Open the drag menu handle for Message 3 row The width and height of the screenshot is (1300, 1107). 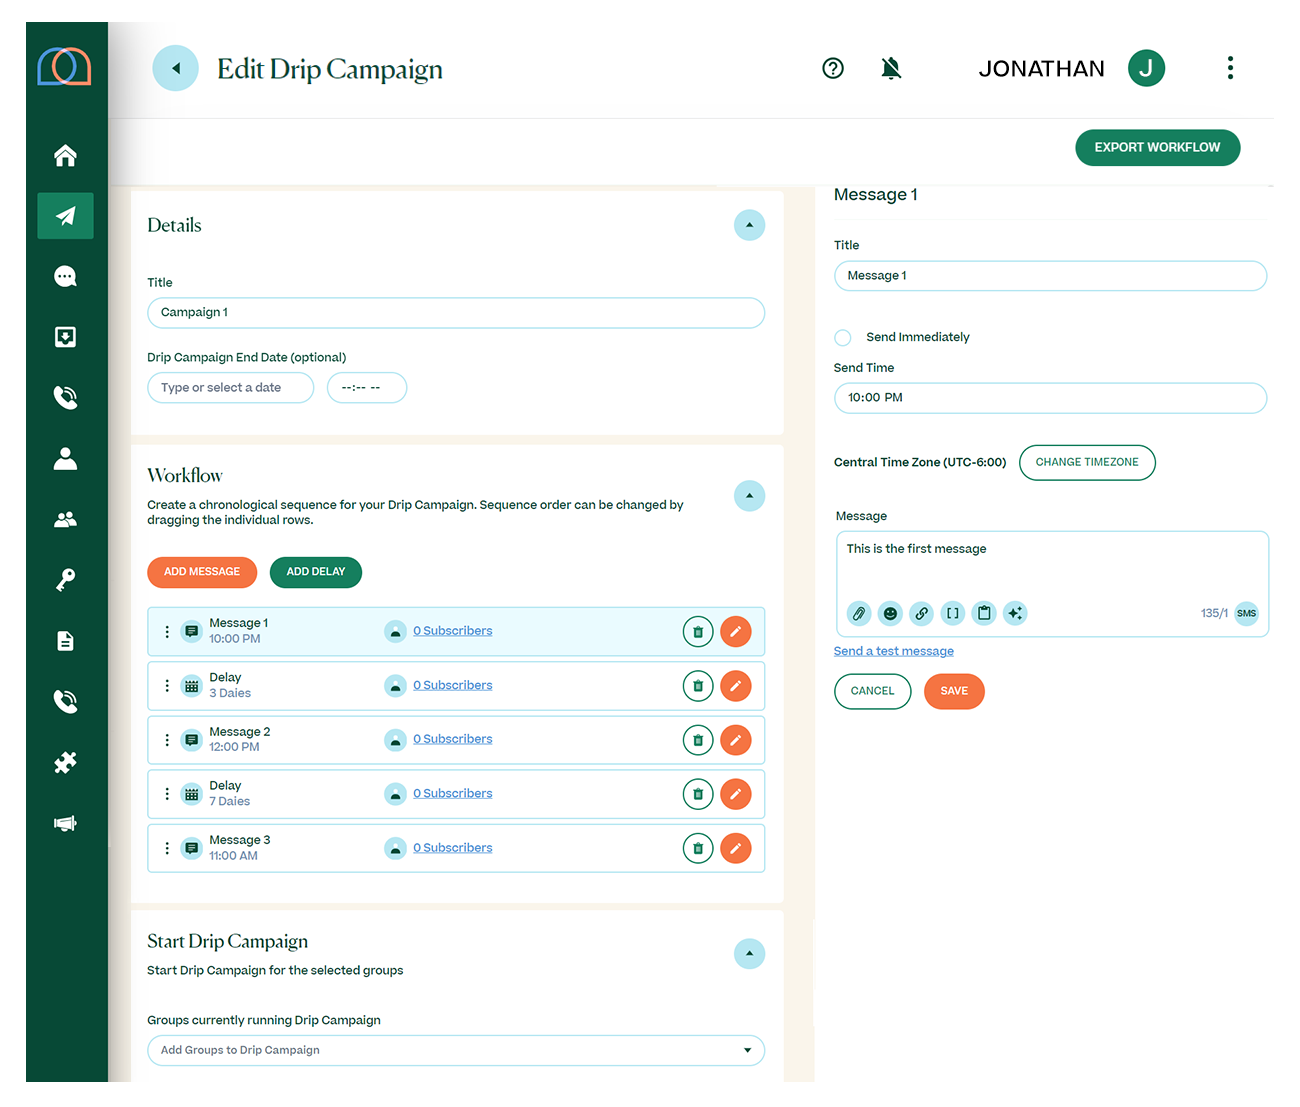point(167,848)
